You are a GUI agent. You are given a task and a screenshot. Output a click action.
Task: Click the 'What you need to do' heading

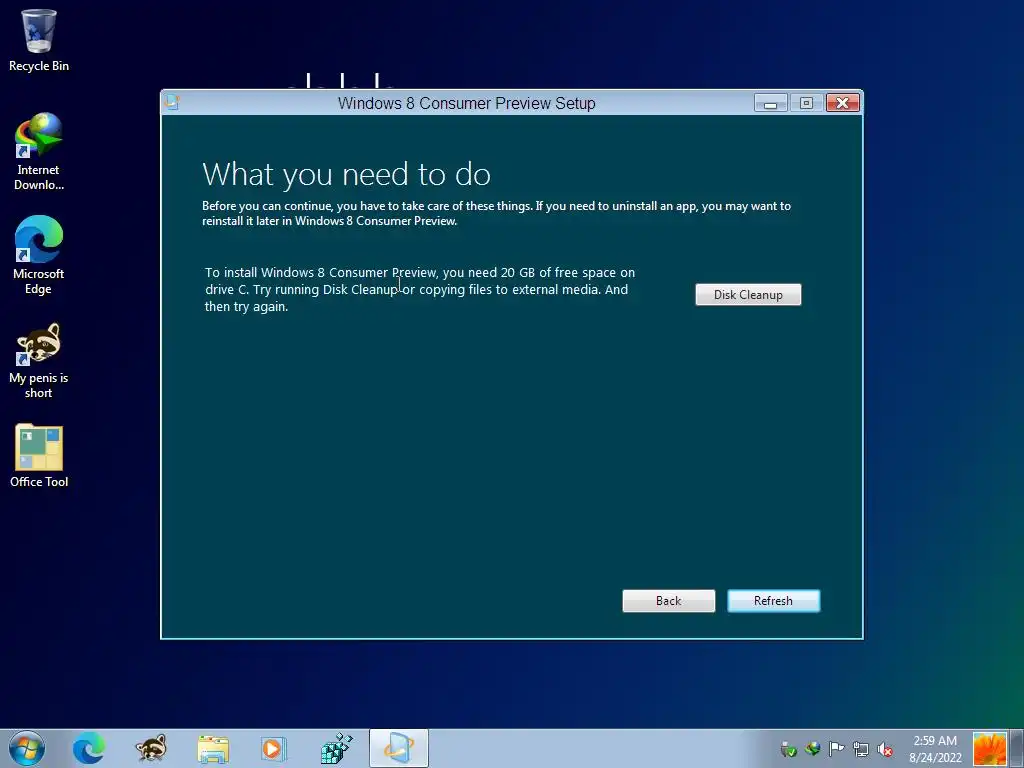tap(346, 174)
